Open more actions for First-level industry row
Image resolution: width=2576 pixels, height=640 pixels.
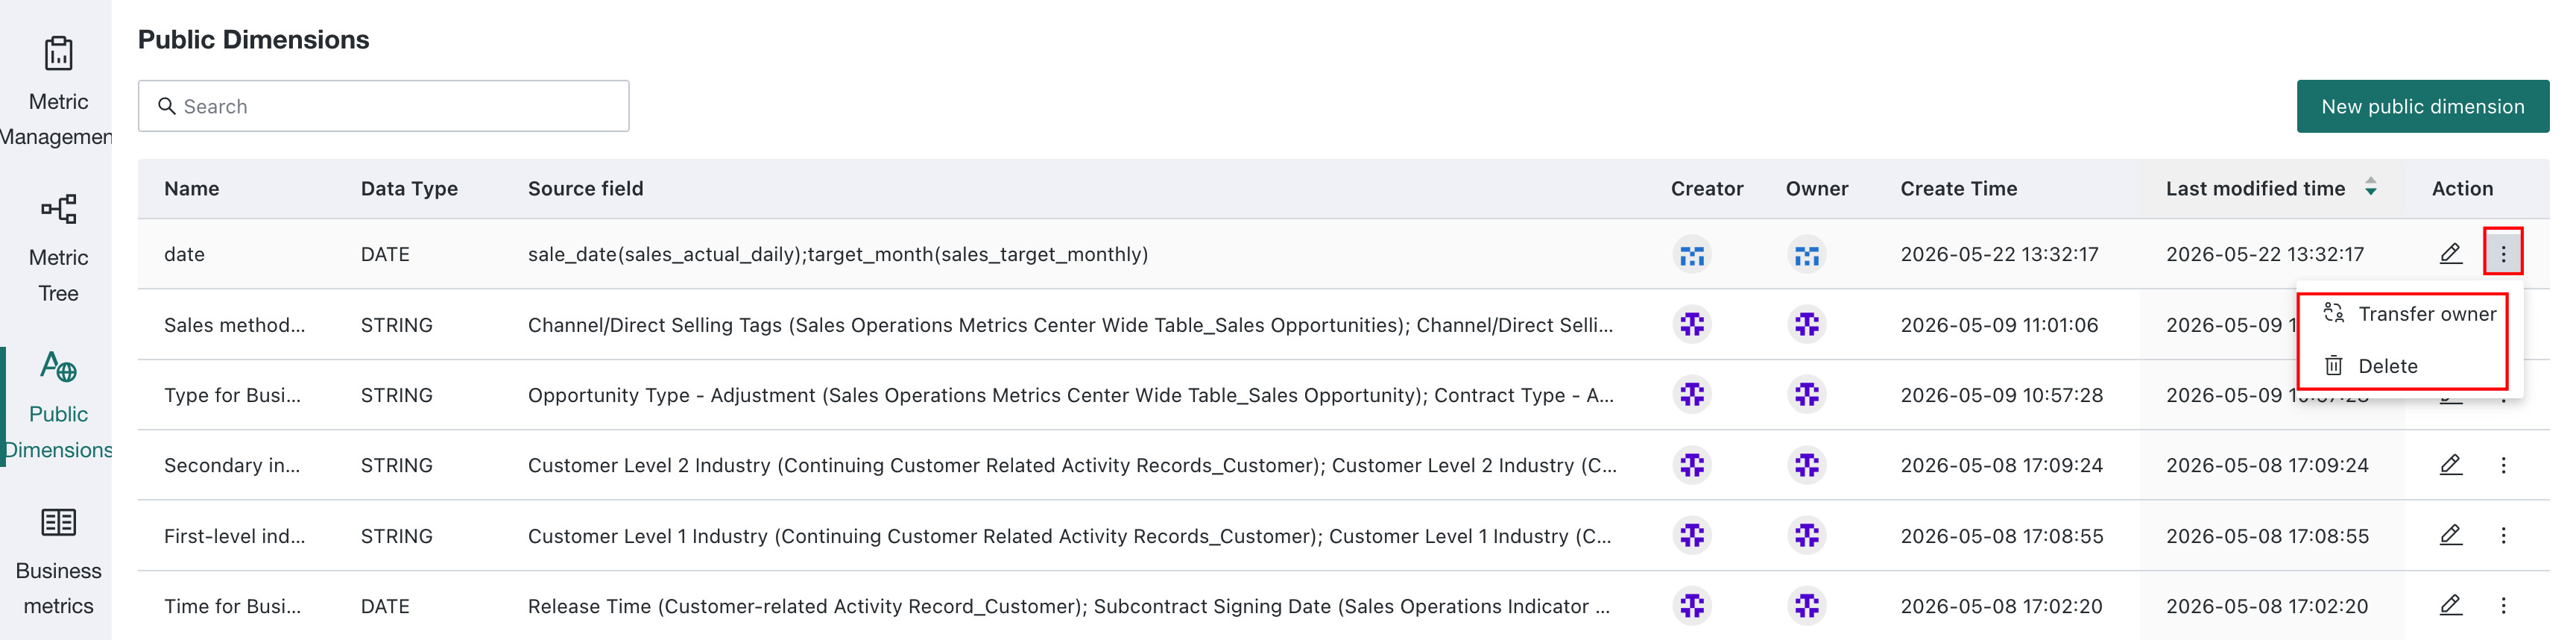pyautogui.click(x=2503, y=535)
